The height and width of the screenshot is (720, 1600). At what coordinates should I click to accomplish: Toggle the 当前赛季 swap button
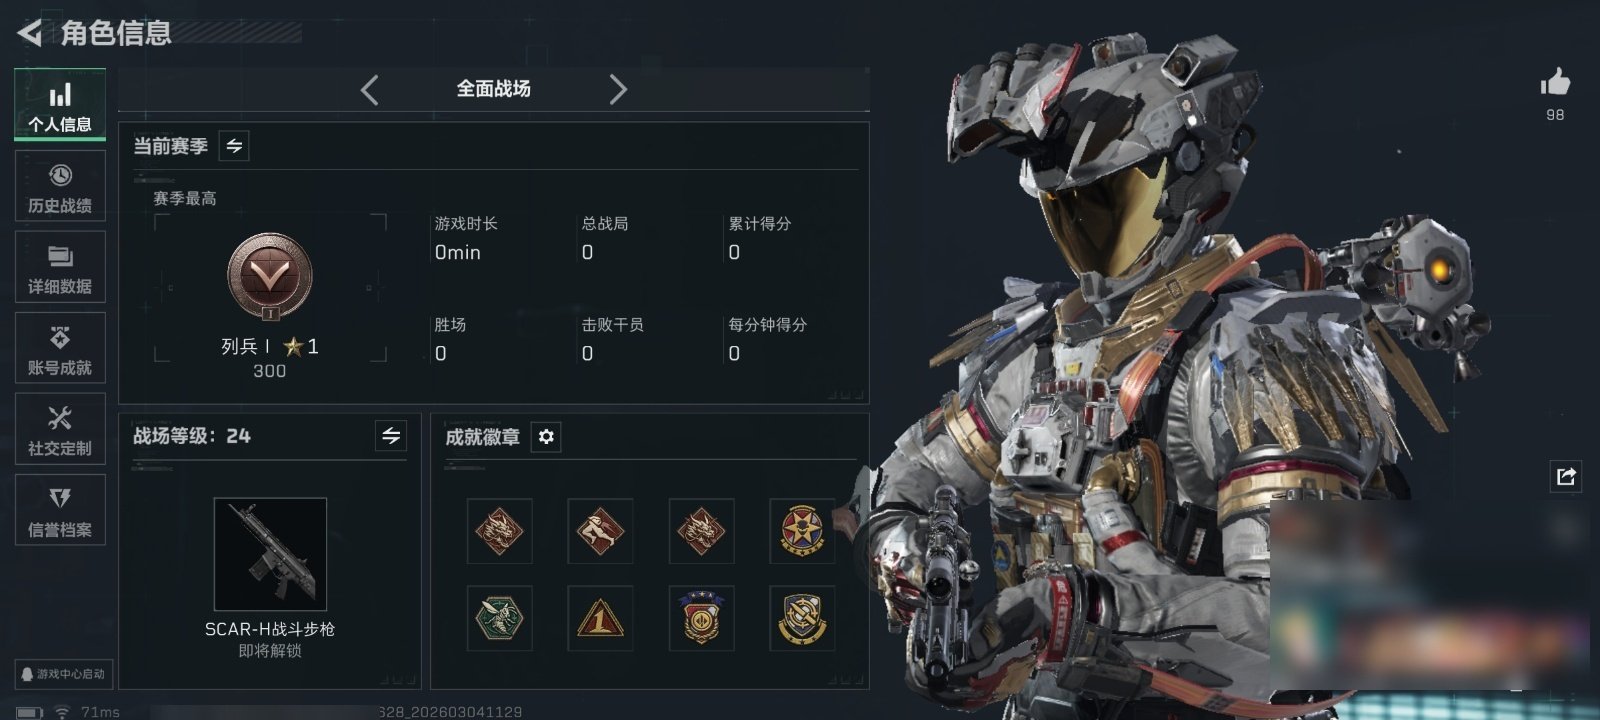[234, 146]
